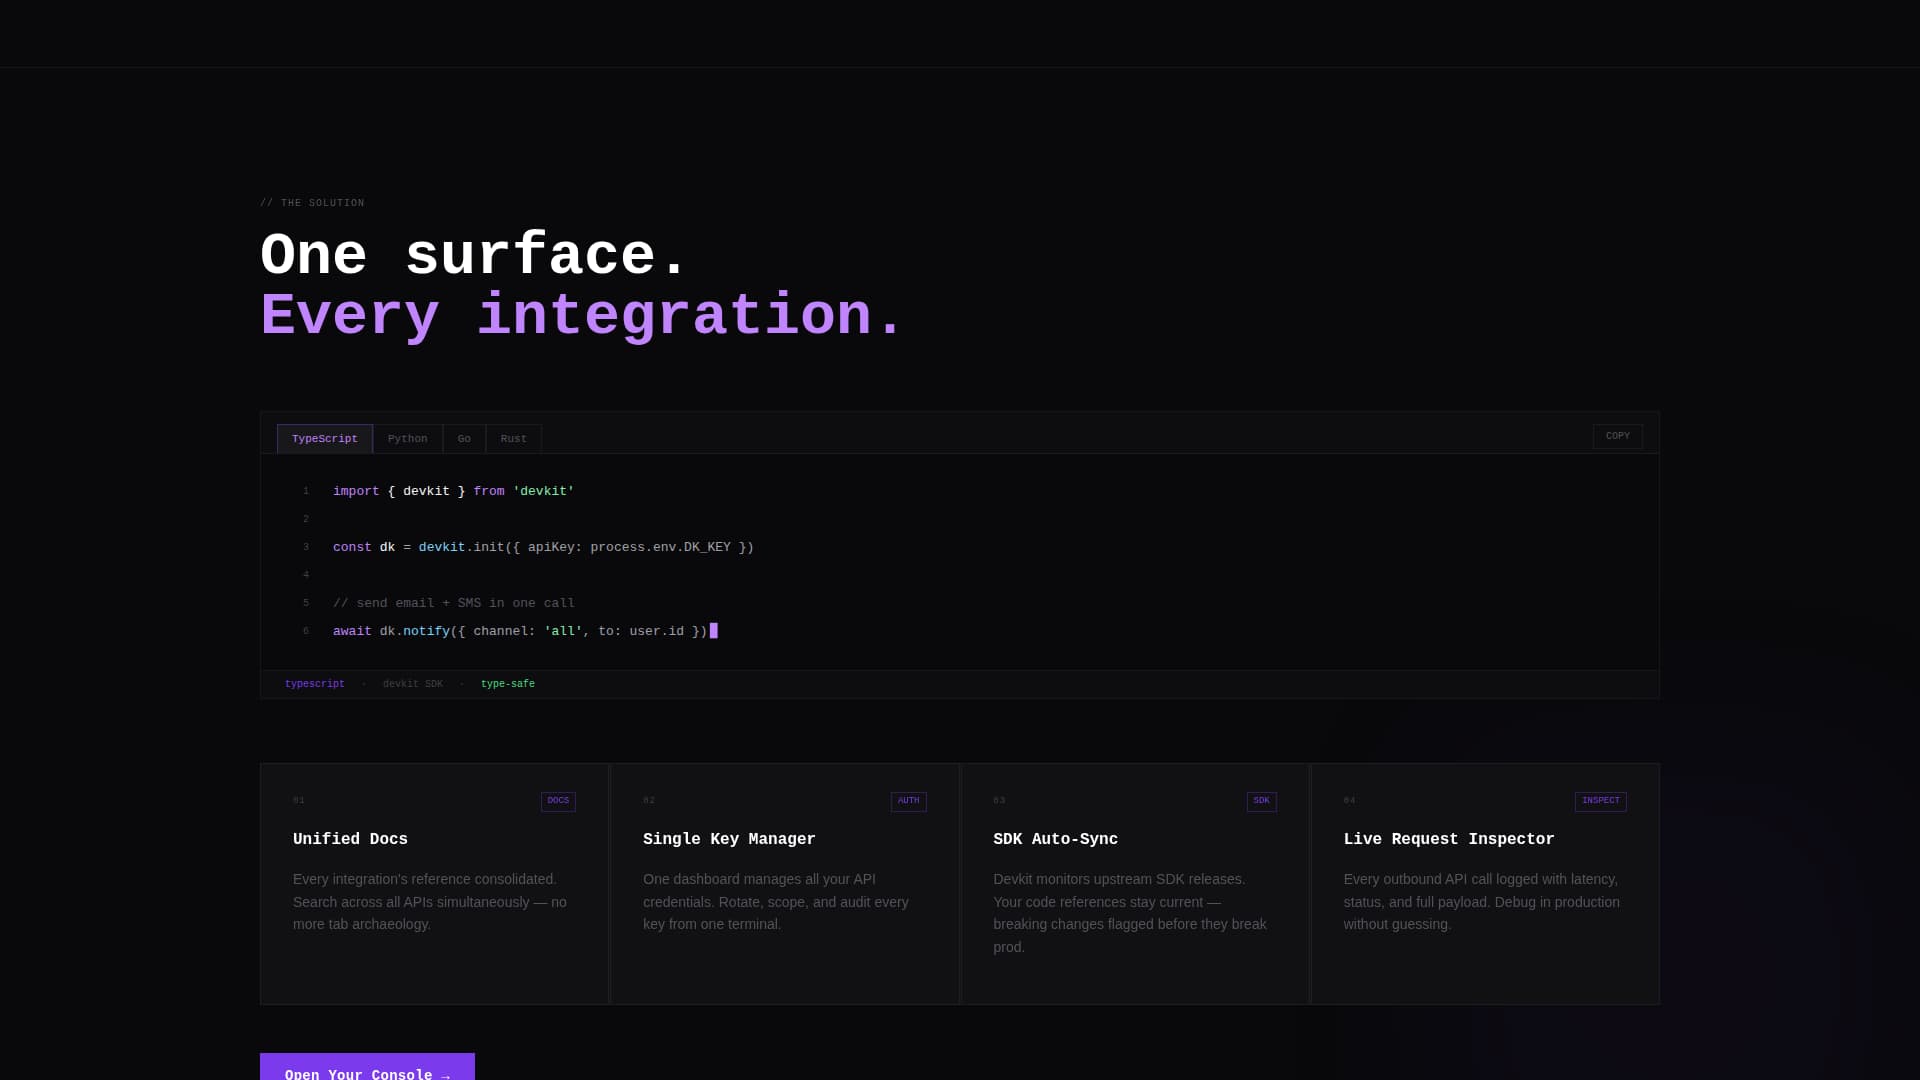This screenshot has width=1920, height=1080.
Task: Click the Live Request Inspector description paragraph
Action: (1484, 902)
